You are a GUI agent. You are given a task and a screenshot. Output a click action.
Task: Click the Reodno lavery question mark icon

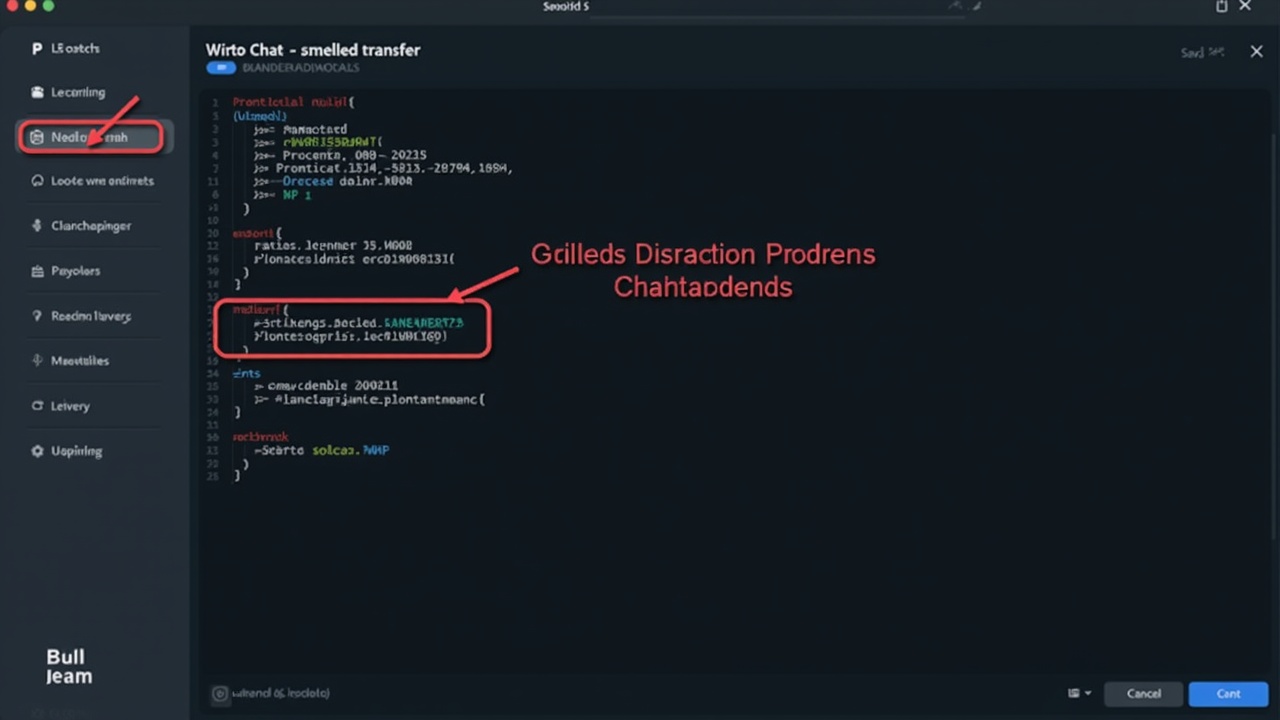pyautogui.click(x=37, y=316)
